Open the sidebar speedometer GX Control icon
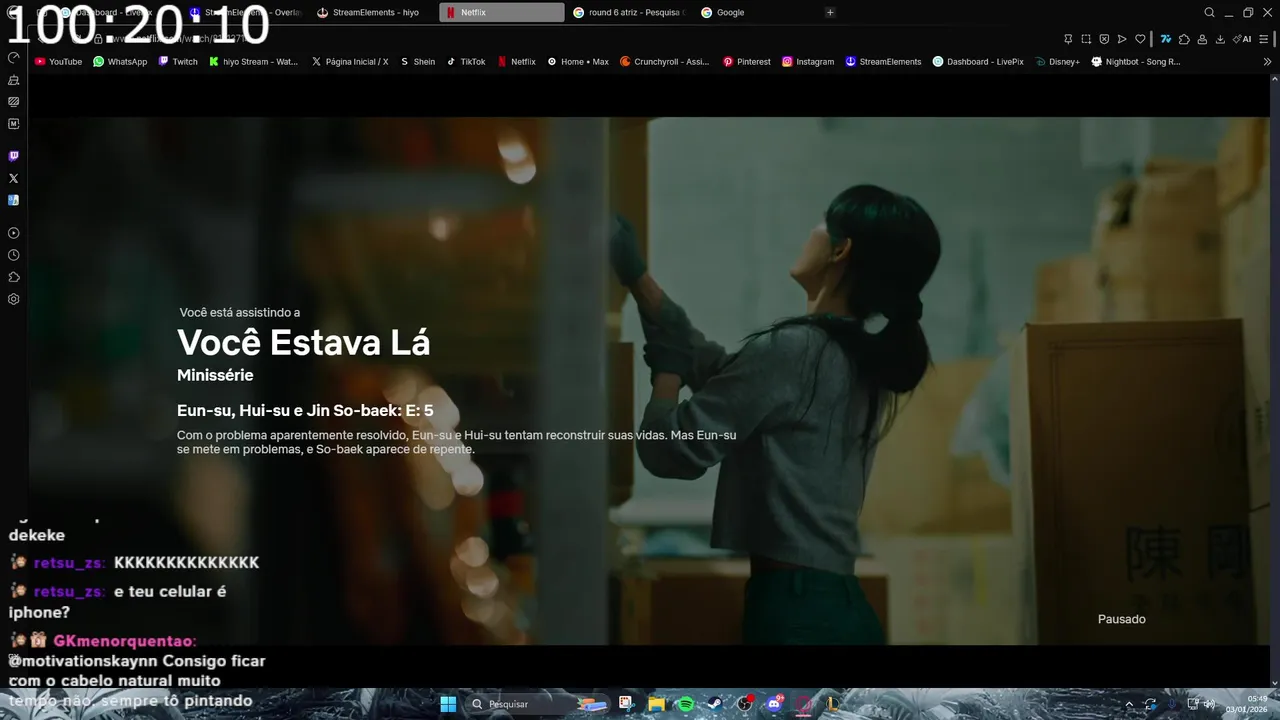Viewport: 1280px width, 720px height. (13, 57)
